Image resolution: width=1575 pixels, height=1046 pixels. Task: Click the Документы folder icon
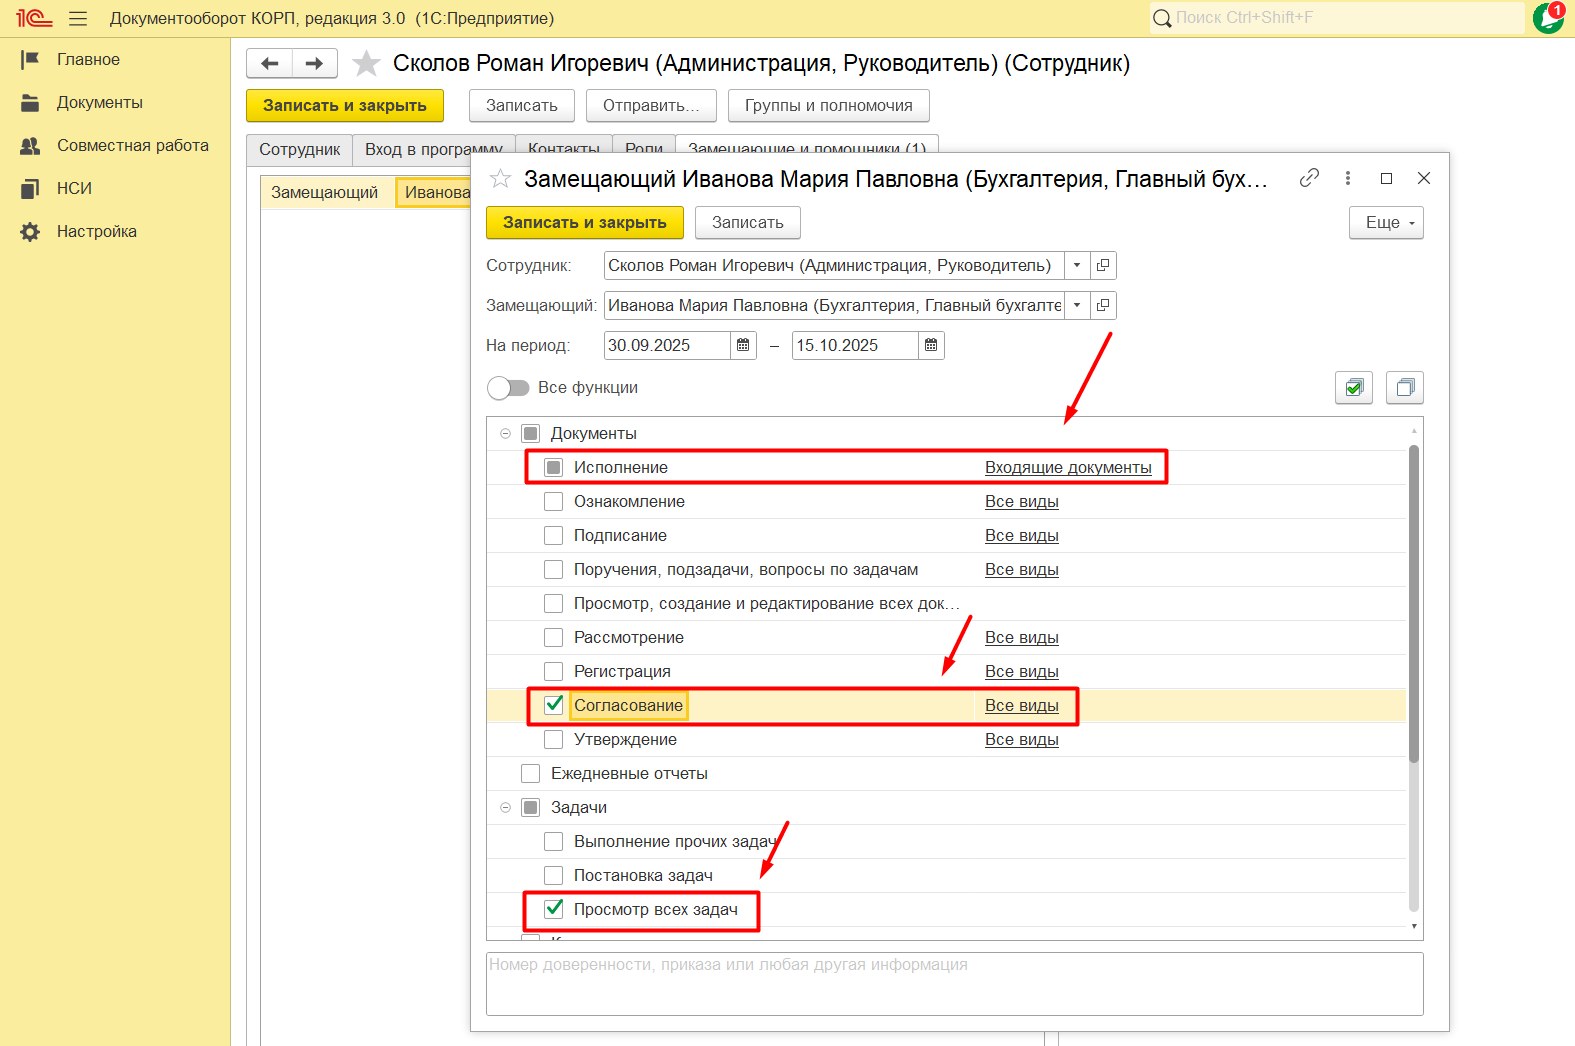coord(30,103)
